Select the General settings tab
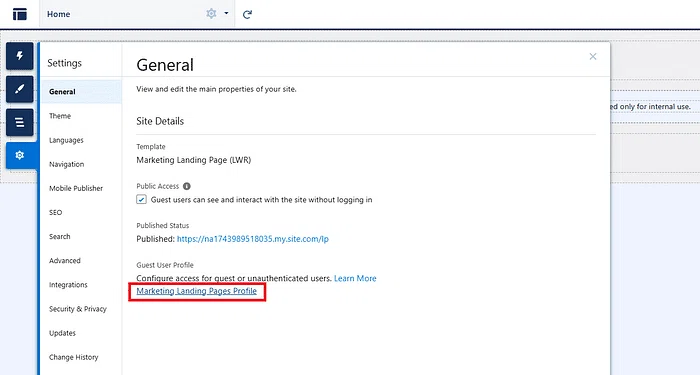The image size is (700, 375). coord(81,92)
